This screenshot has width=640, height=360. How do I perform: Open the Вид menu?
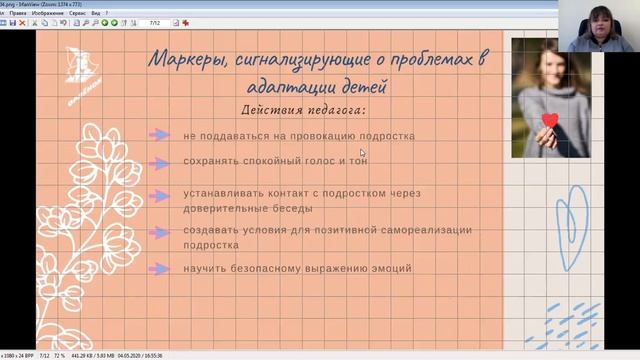[96, 13]
